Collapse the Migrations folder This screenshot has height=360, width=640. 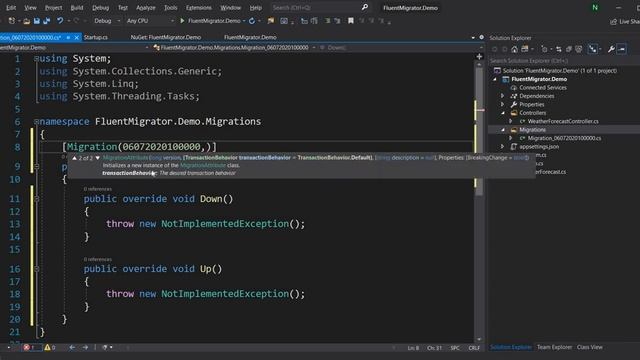tap(502, 130)
